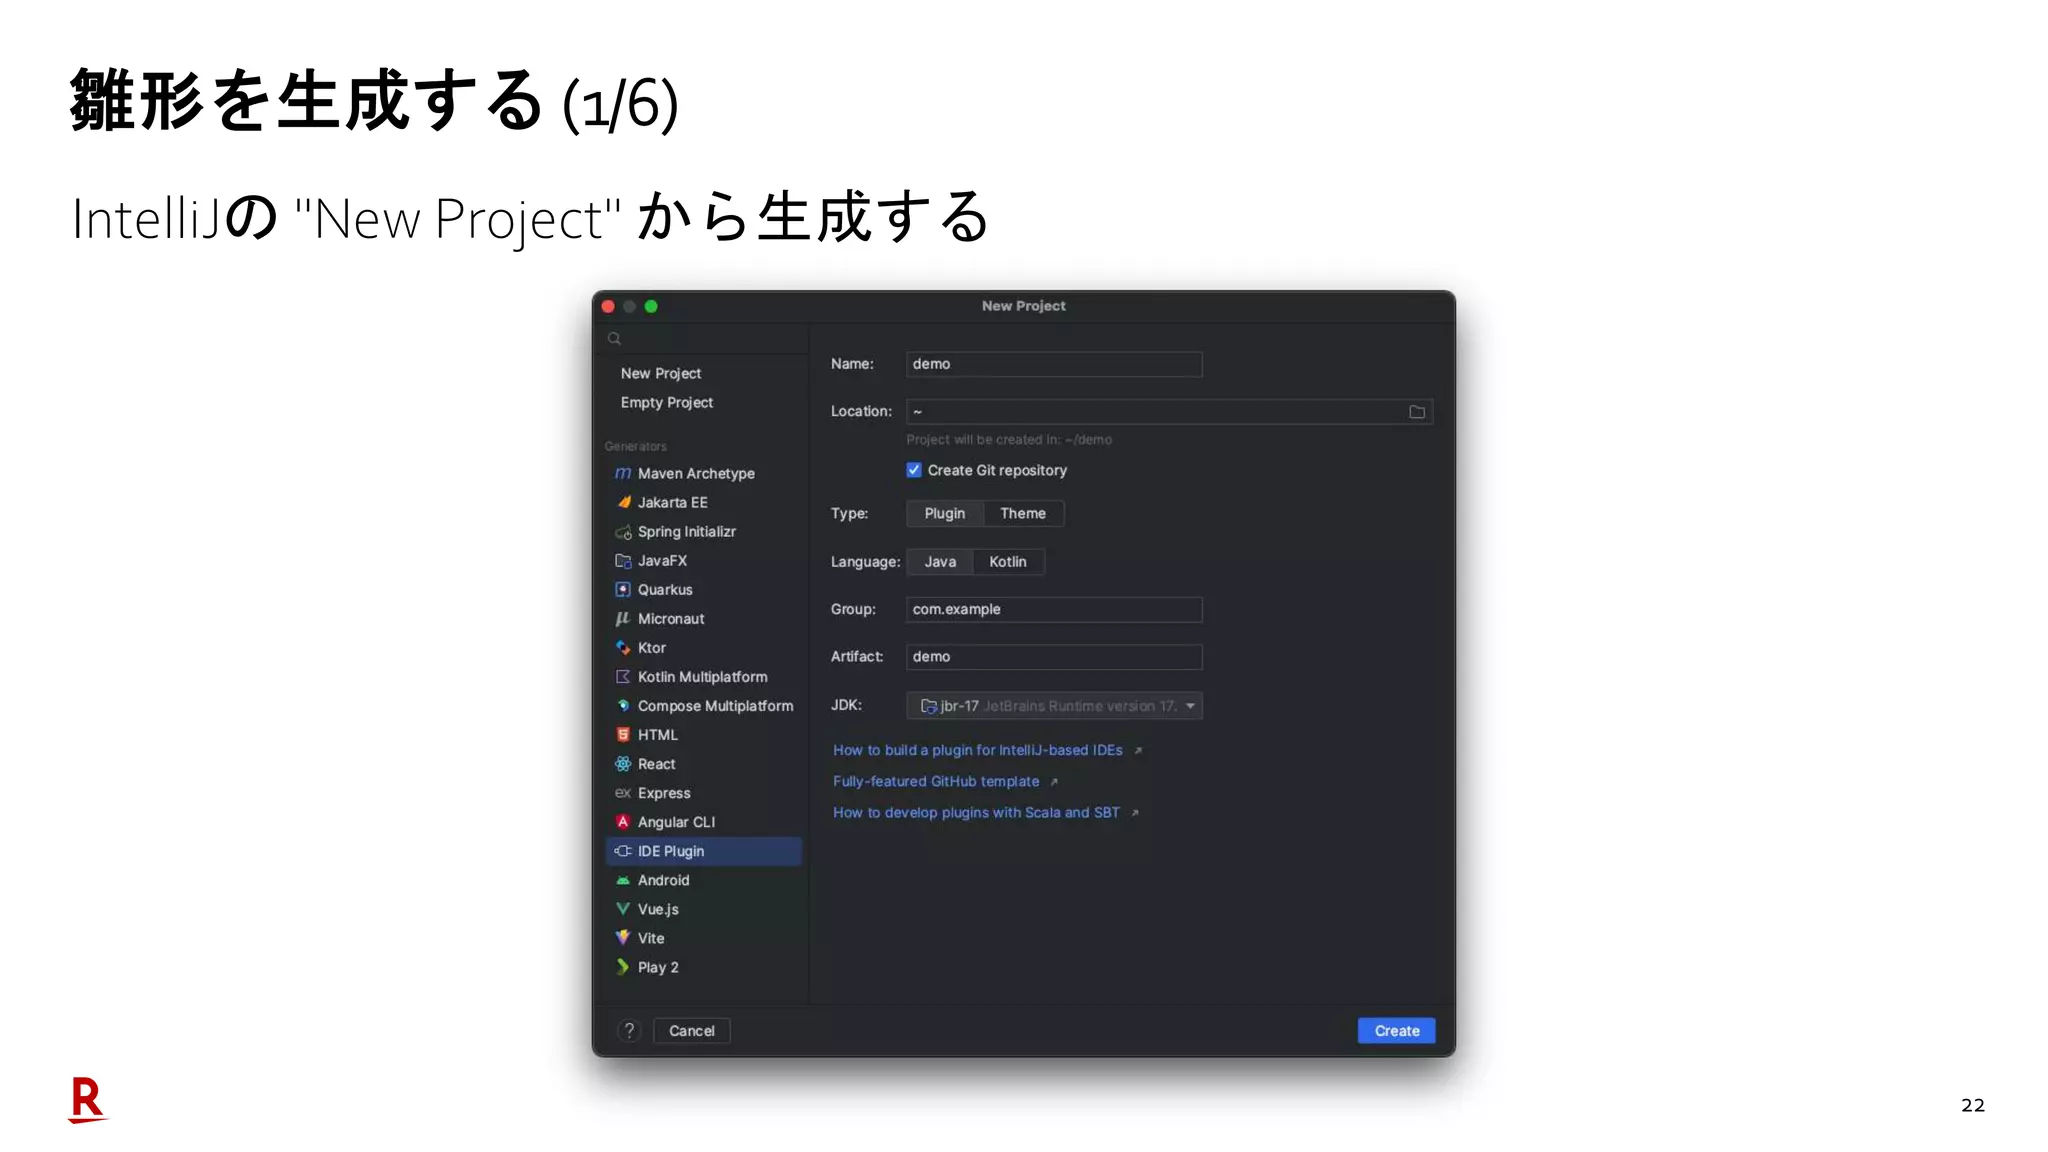Click the Vite icon
Viewport: 2048px width, 1152px height.
[623, 938]
